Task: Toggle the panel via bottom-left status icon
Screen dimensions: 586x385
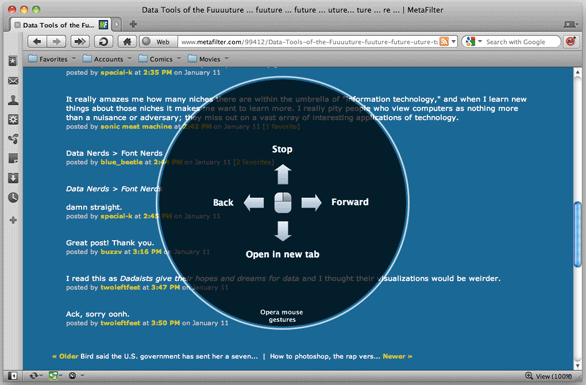Action: point(12,376)
